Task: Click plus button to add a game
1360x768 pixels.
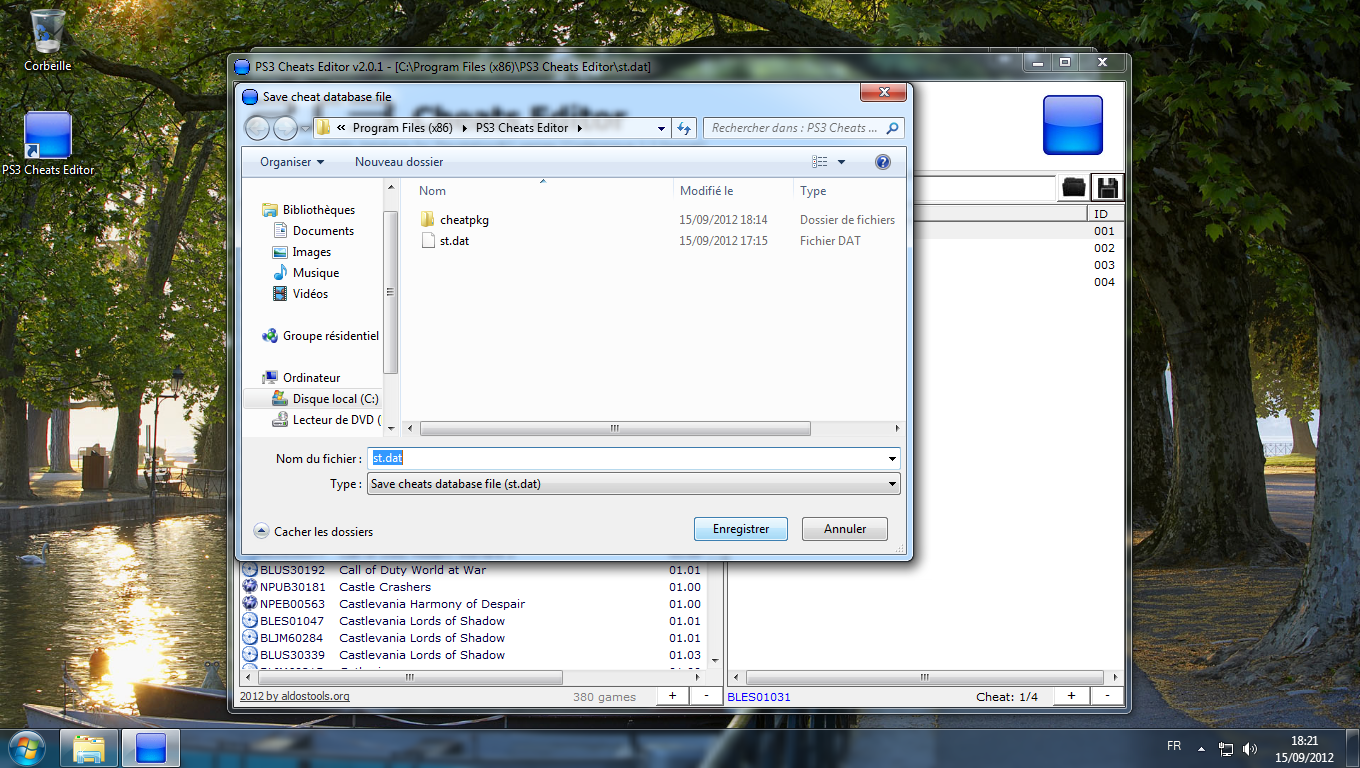Action: click(x=672, y=696)
